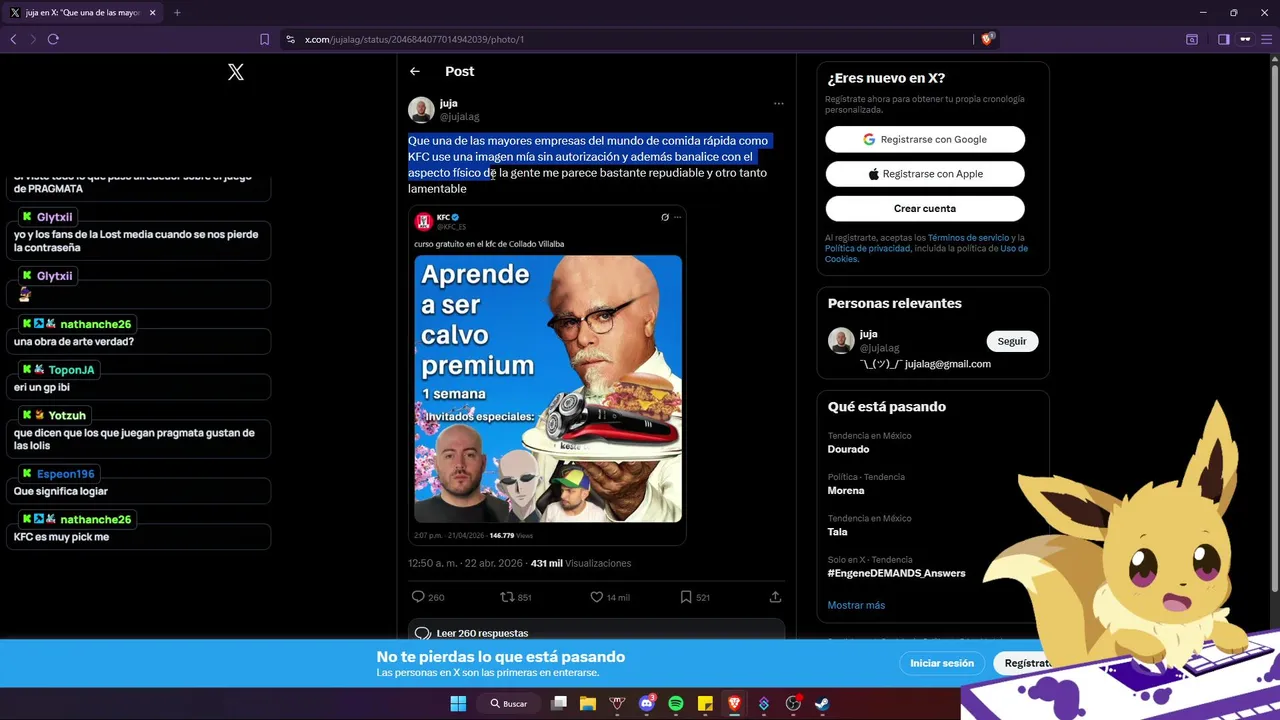1280x720 pixels.
Task: Open Sticky Notes from the taskbar
Action: tap(704, 704)
